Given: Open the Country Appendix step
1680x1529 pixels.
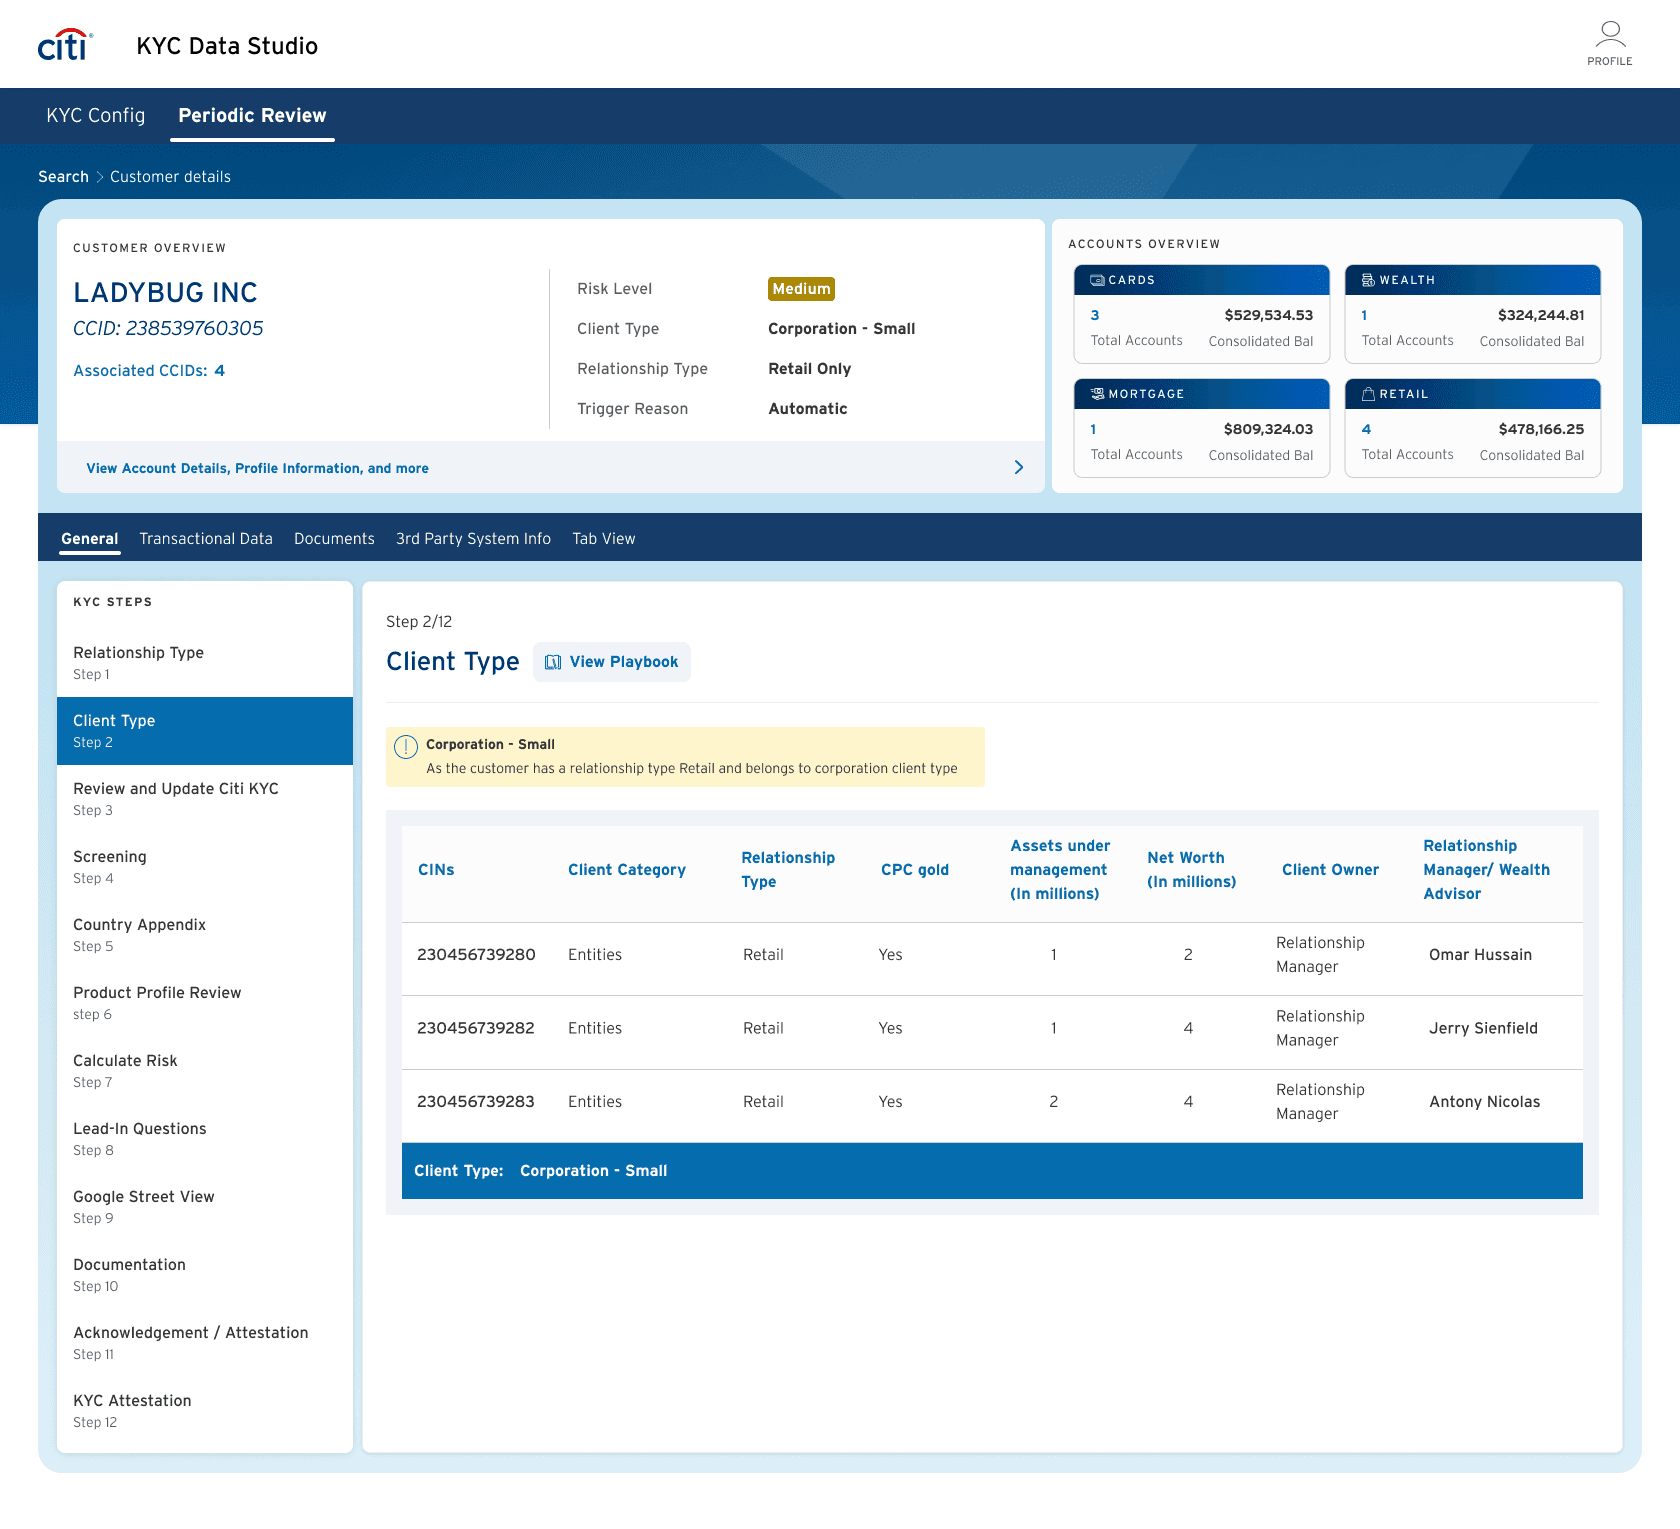Looking at the screenshot, I should (205, 934).
